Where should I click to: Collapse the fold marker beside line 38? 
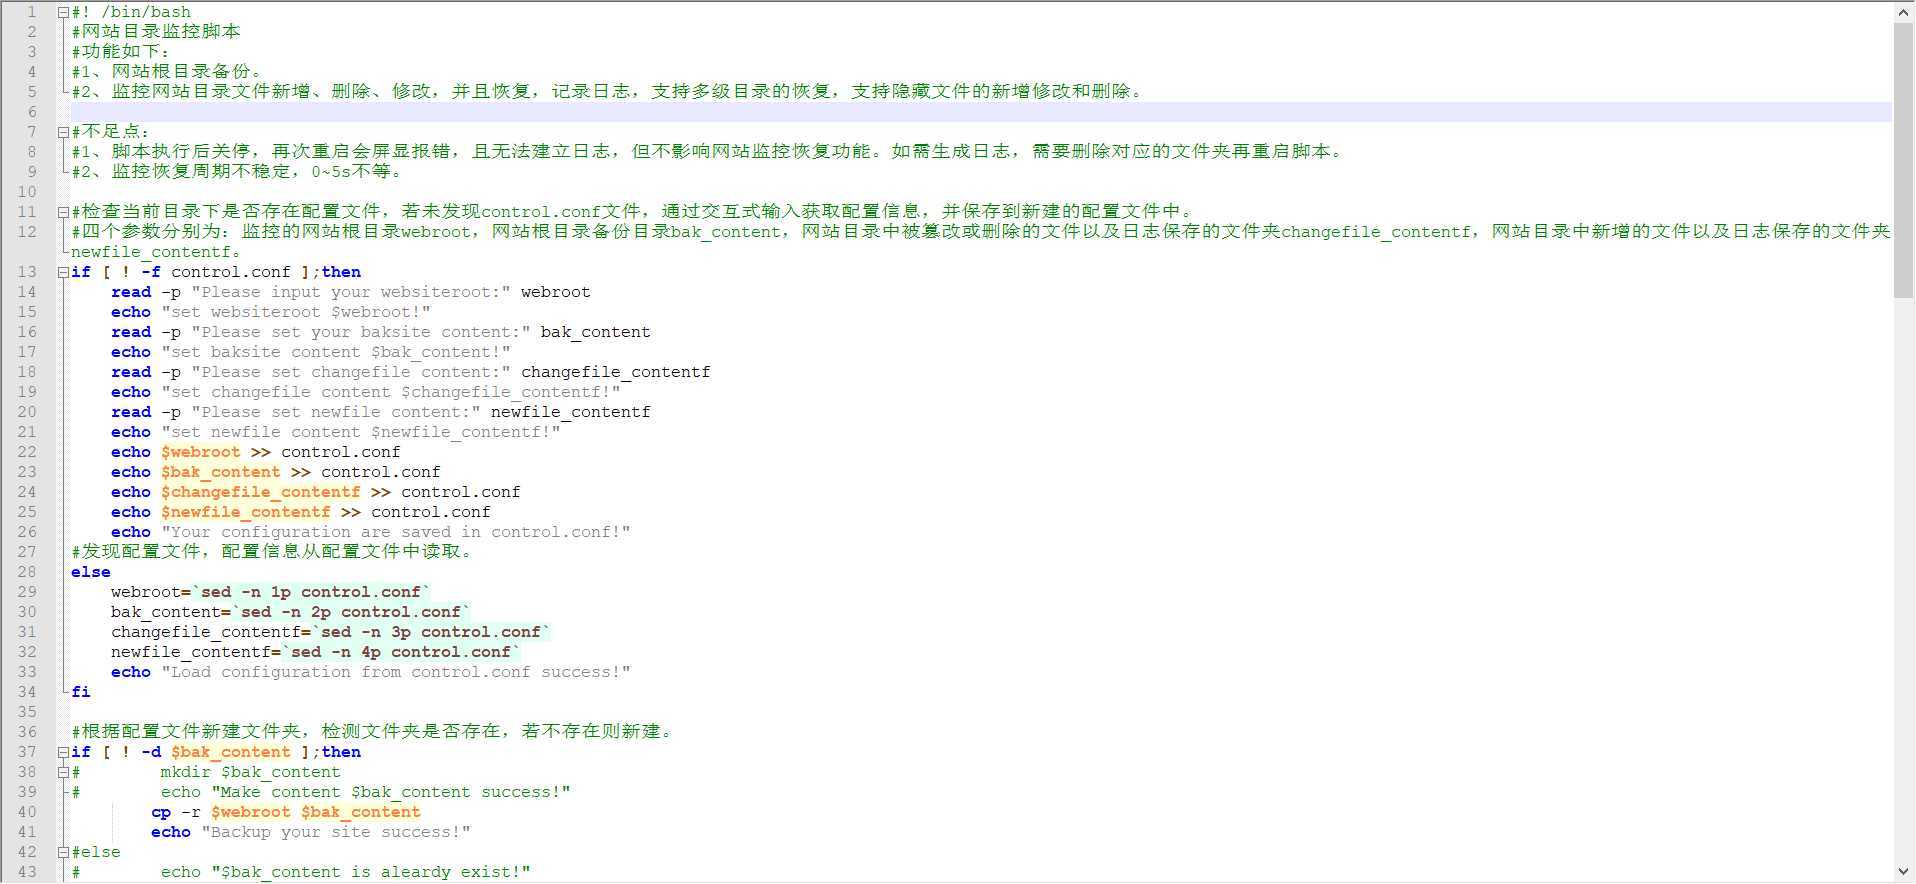pos(63,772)
